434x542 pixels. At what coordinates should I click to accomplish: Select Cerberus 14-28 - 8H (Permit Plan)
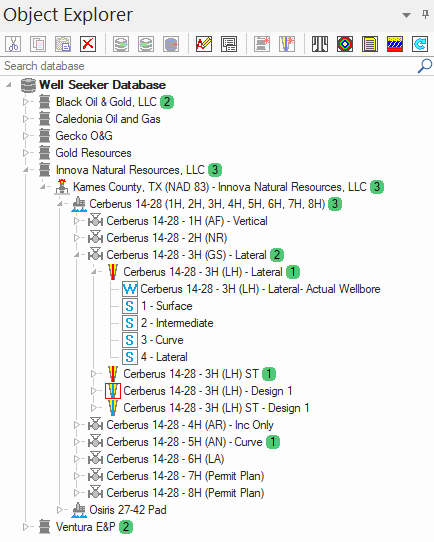(x=185, y=493)
